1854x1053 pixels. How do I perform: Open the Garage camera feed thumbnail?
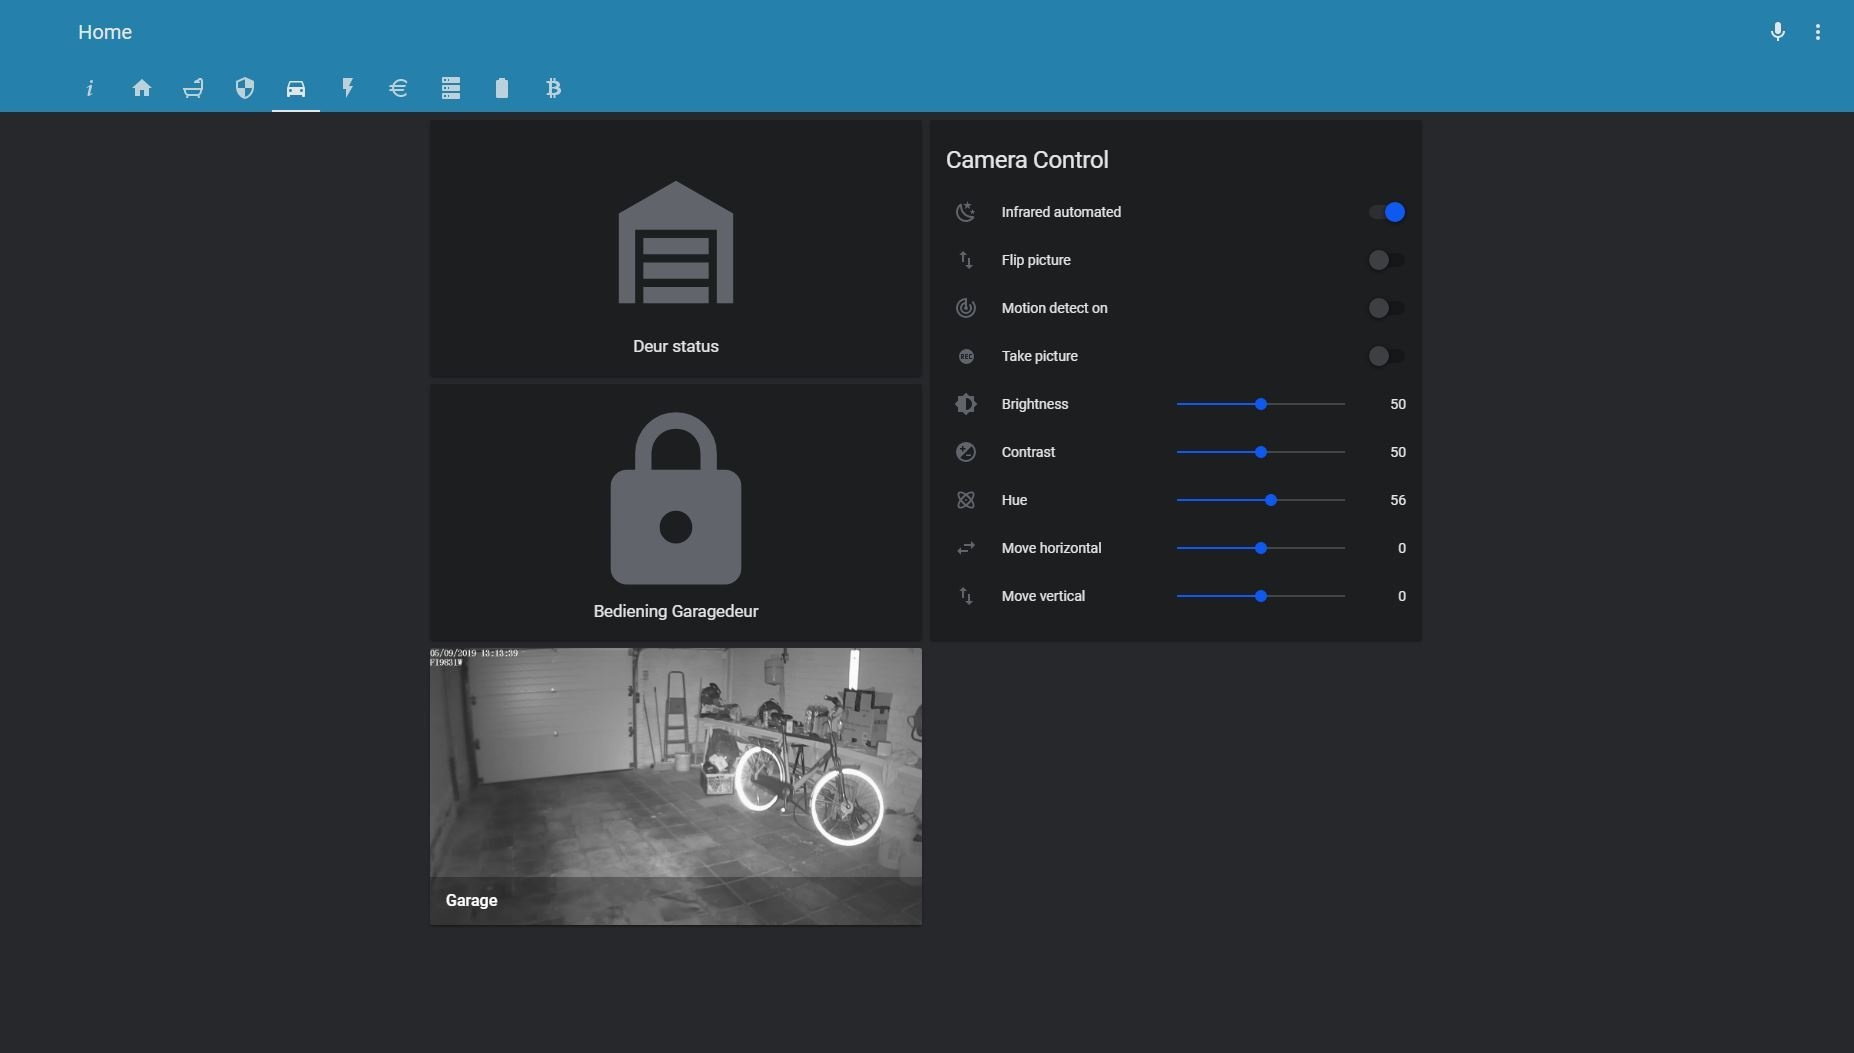pos(676,786)
